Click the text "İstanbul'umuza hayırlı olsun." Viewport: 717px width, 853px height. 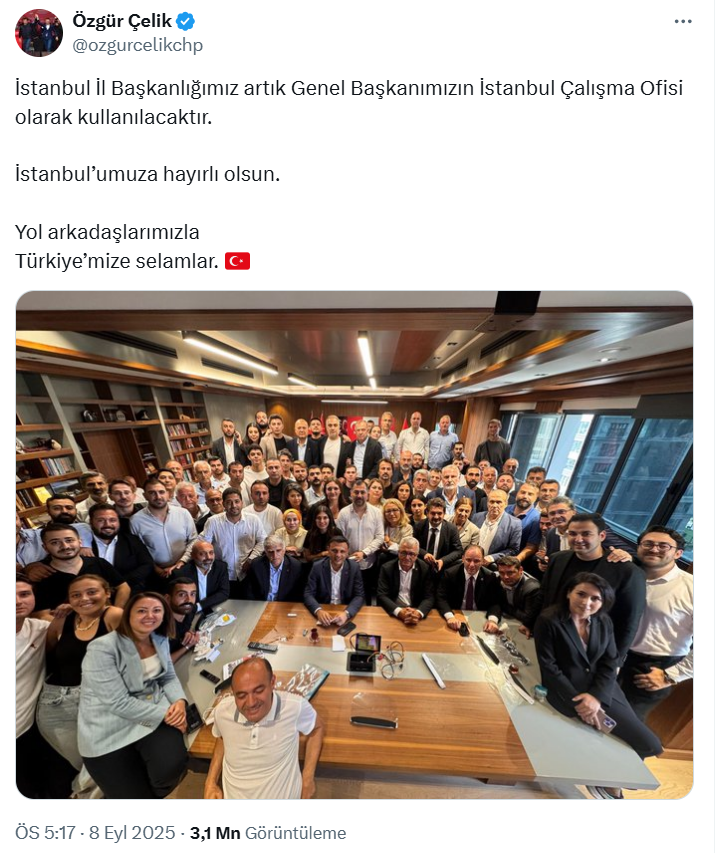coord(147,174)
